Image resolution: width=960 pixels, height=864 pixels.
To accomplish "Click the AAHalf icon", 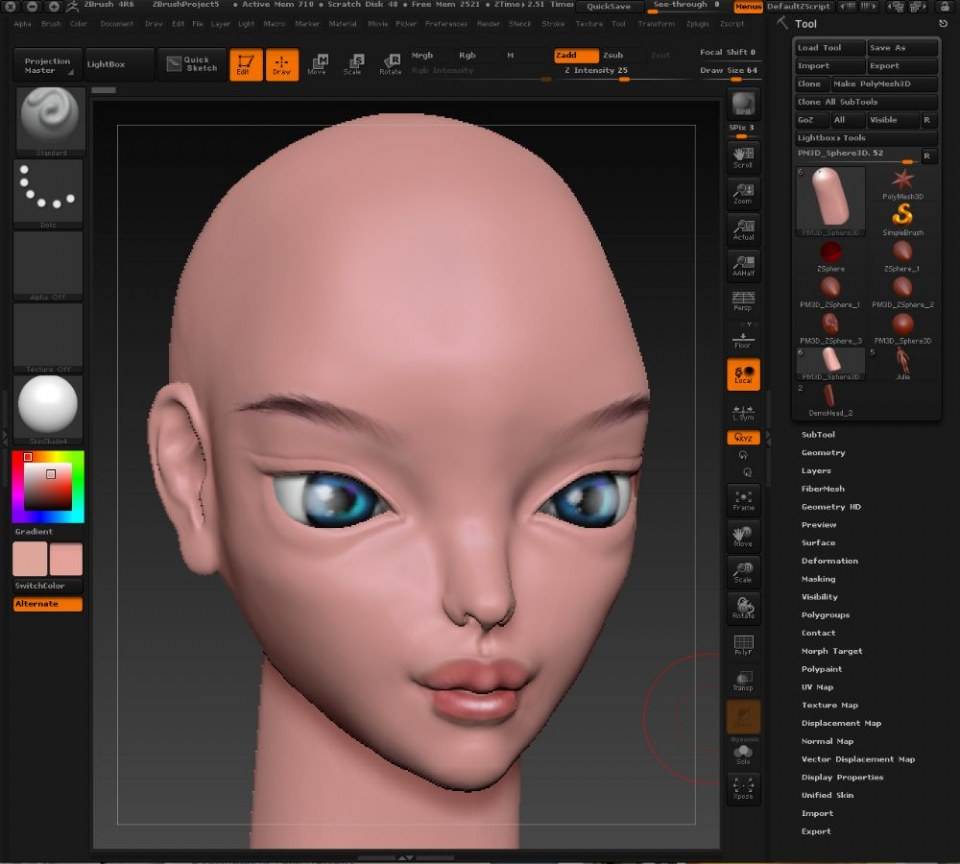I will click(743, 265).
